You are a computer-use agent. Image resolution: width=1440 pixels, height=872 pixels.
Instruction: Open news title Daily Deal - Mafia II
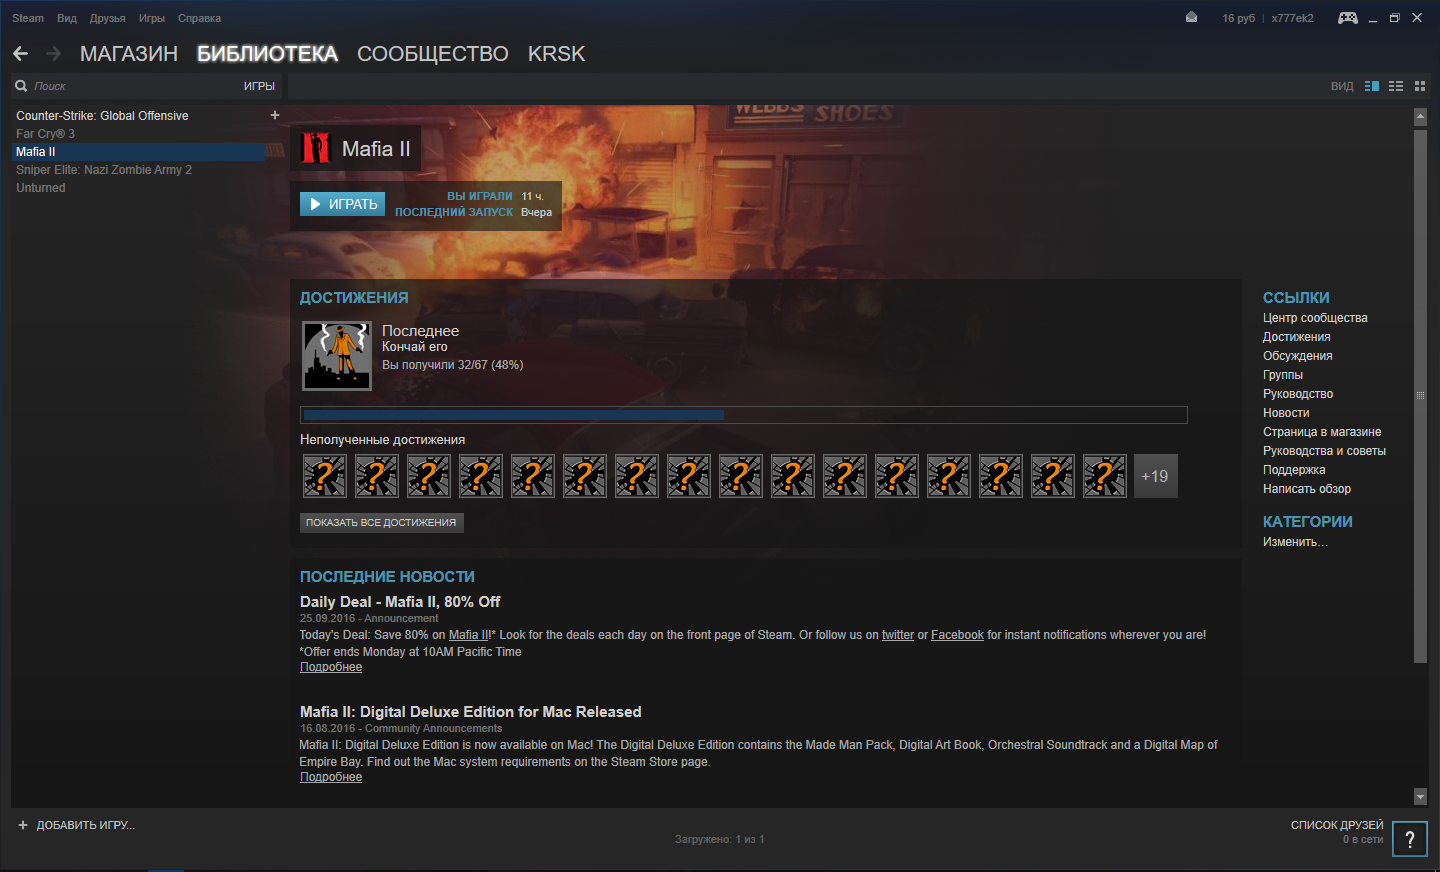click(x=400, y=602)
